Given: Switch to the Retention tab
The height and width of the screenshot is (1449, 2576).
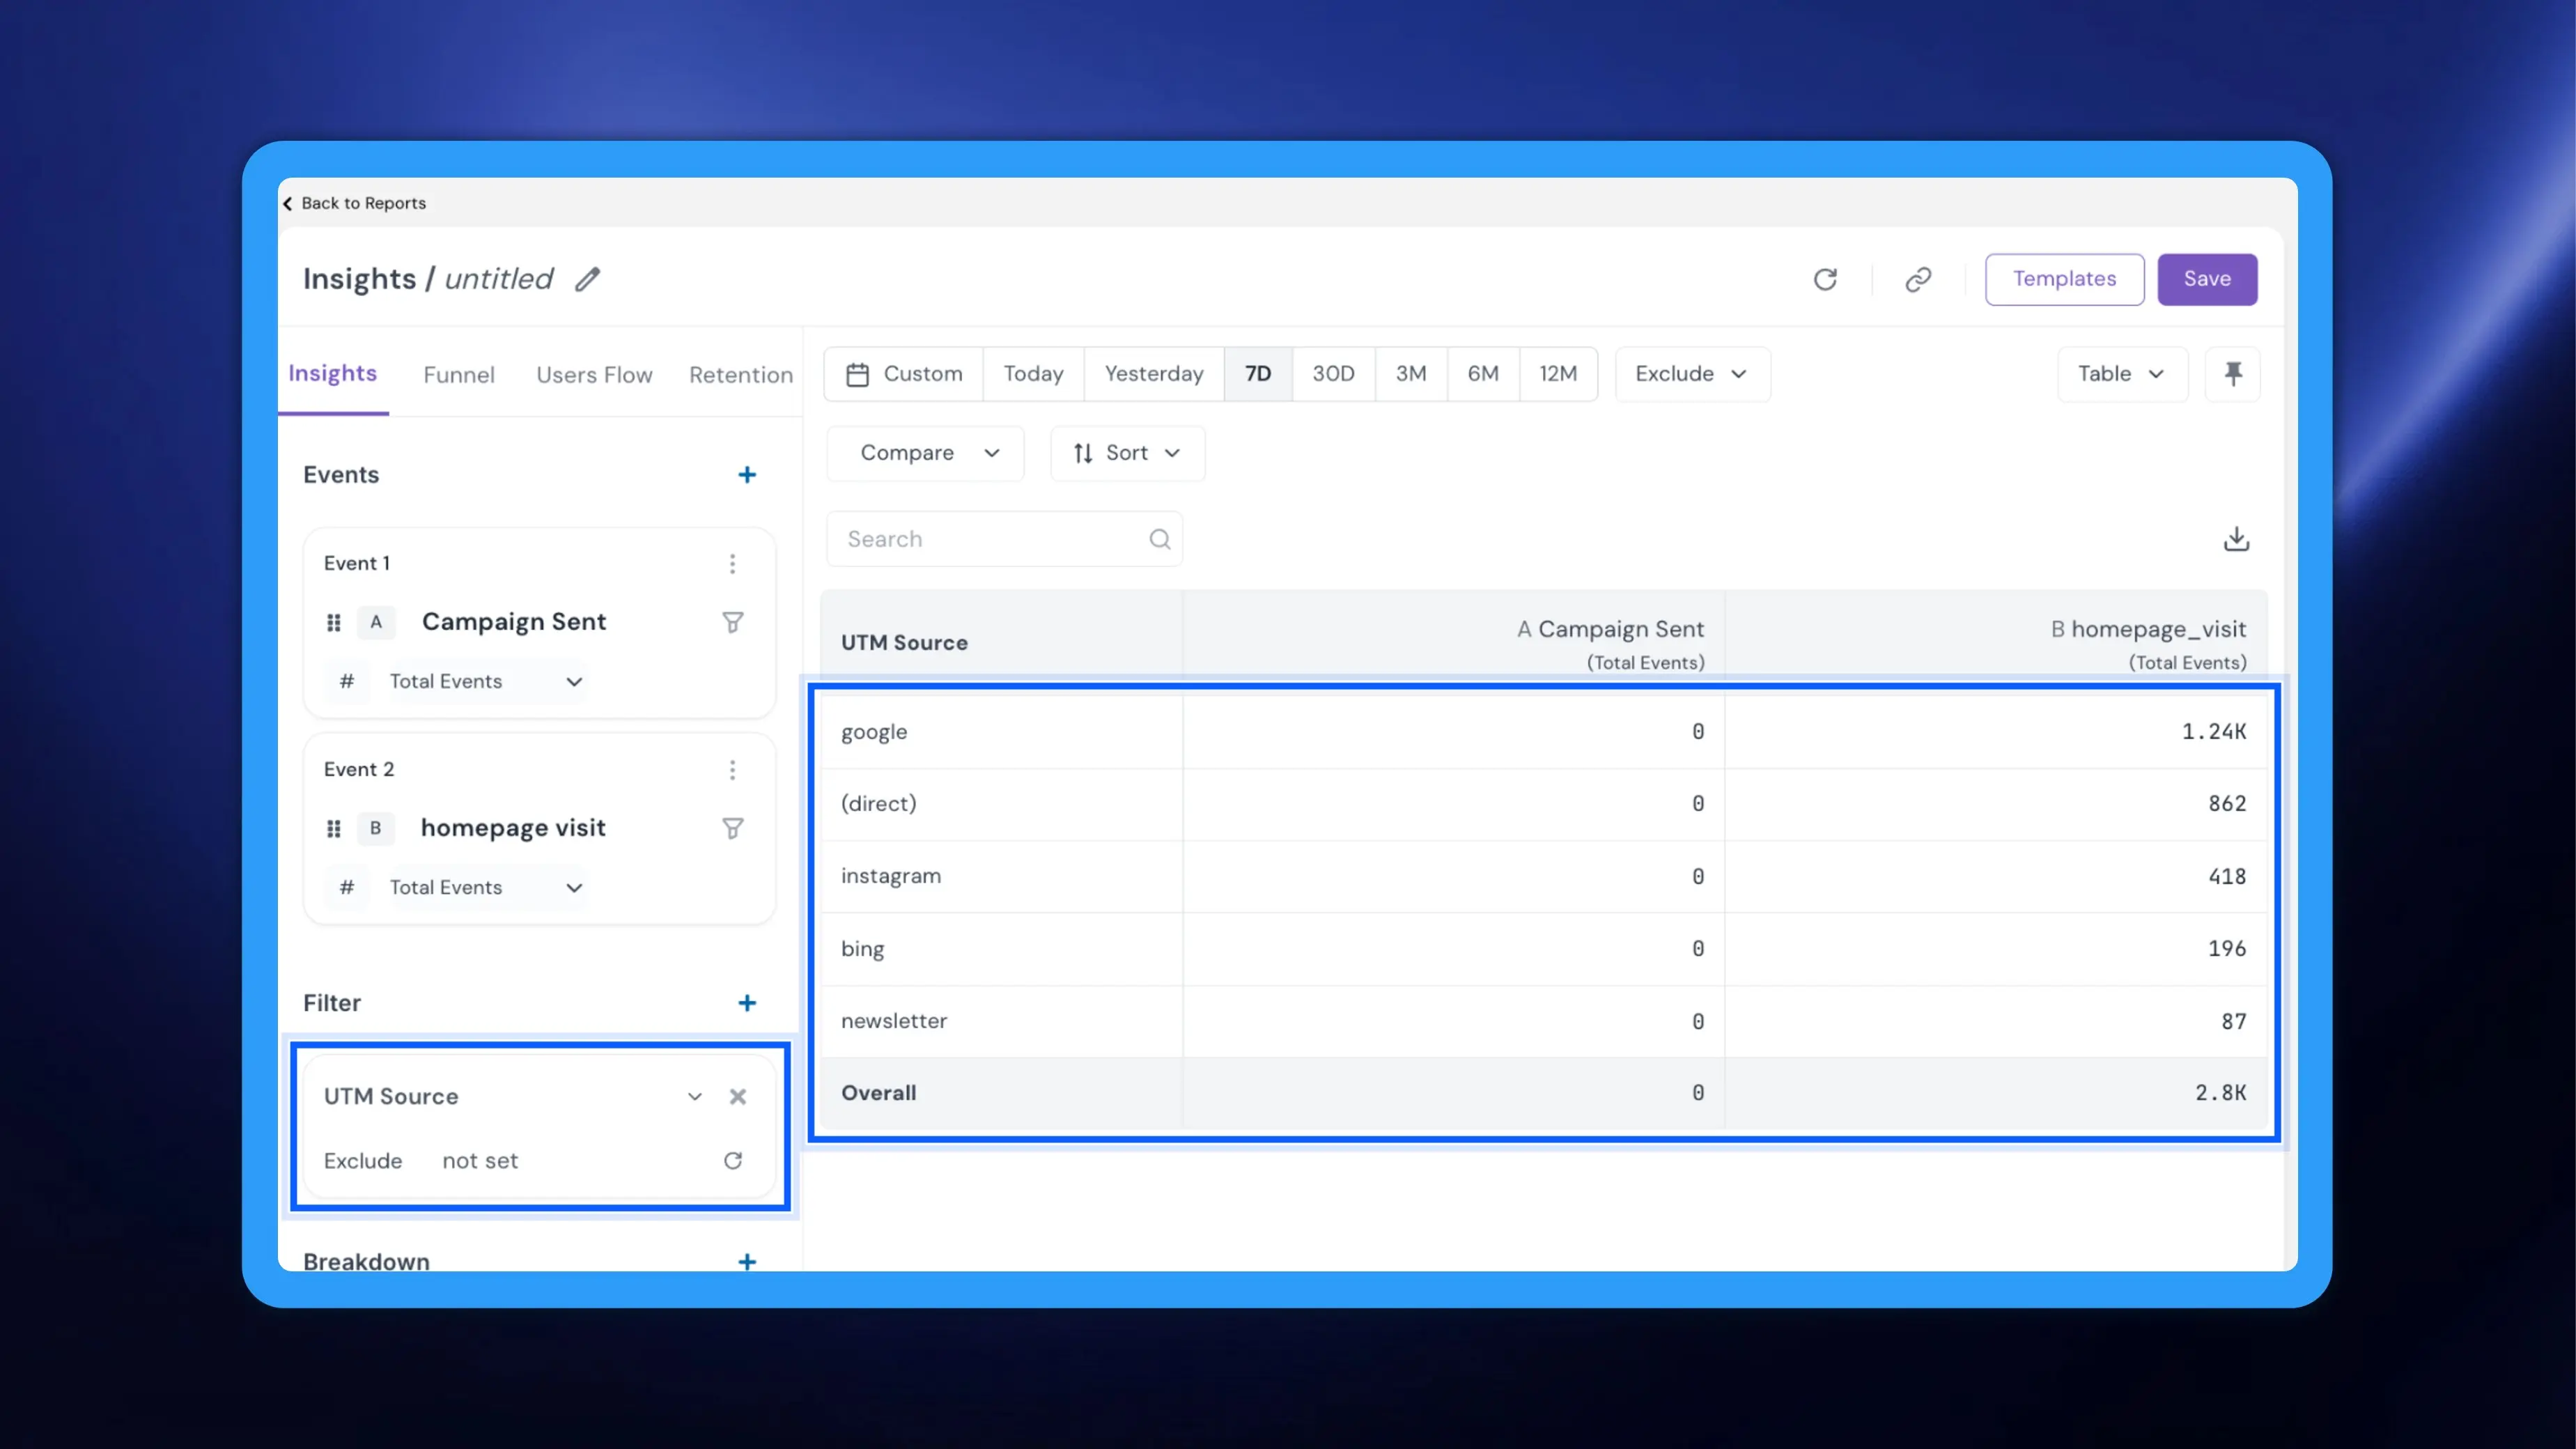Looking at the screenshot, I should pyautogui.click(x=741, y=375).
